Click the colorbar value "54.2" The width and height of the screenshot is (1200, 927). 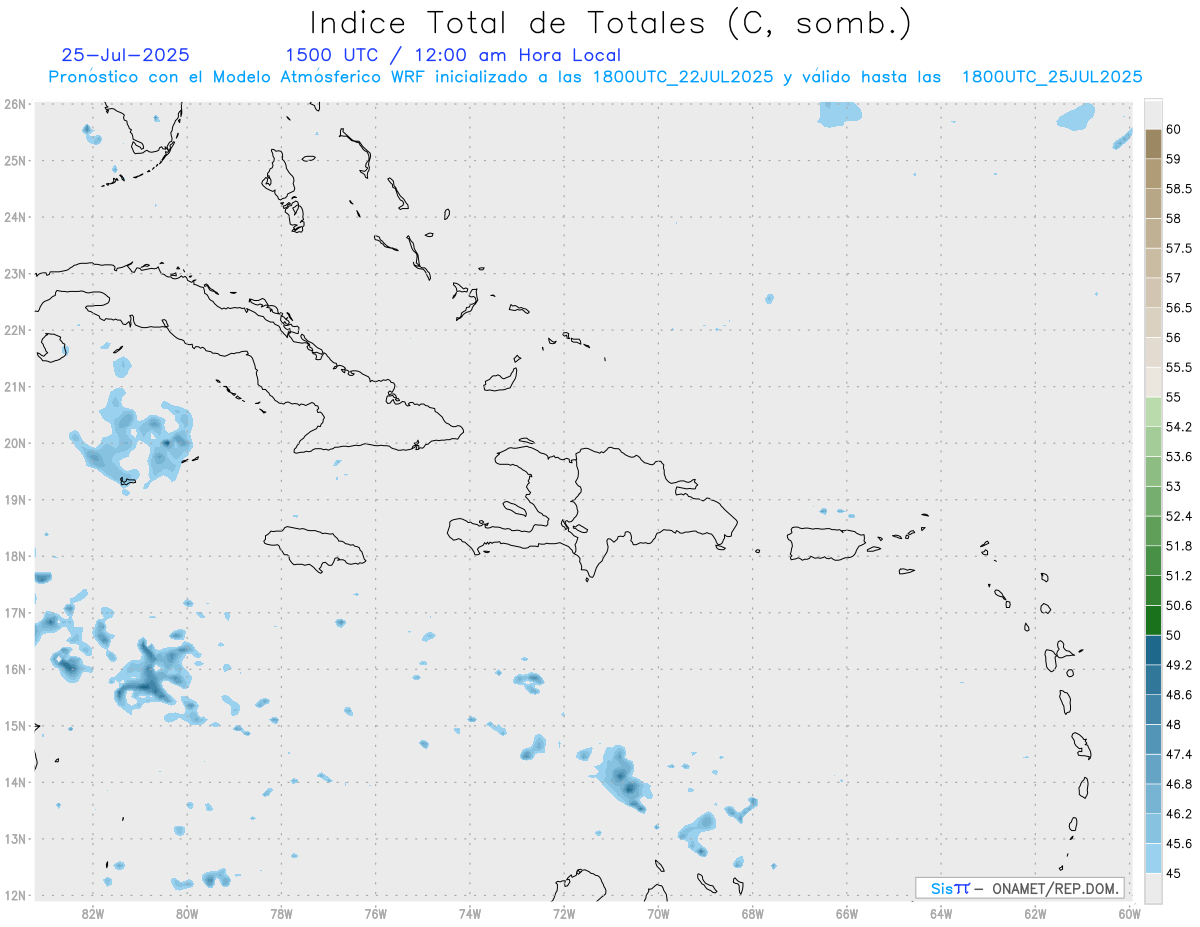pos(1178,427)
